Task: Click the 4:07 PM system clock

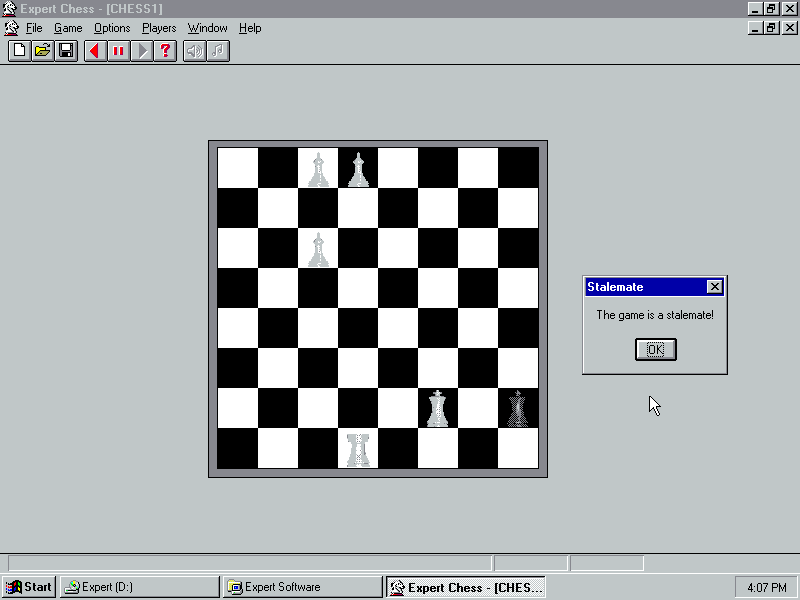Action: click(766, 588)
